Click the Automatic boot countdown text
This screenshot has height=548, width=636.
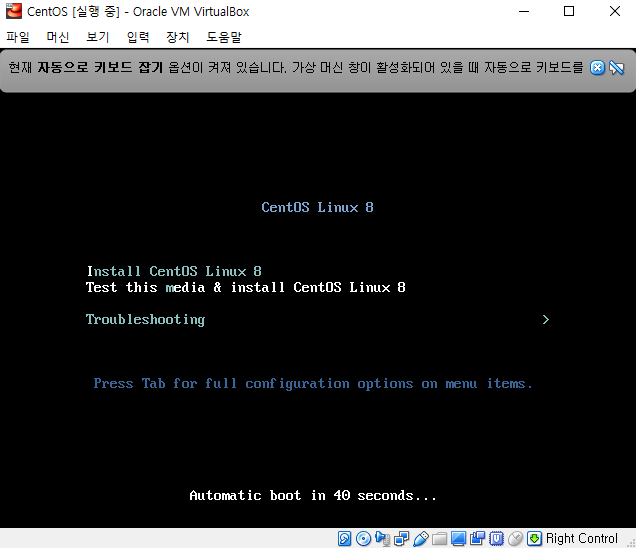[x=313, y=495]
